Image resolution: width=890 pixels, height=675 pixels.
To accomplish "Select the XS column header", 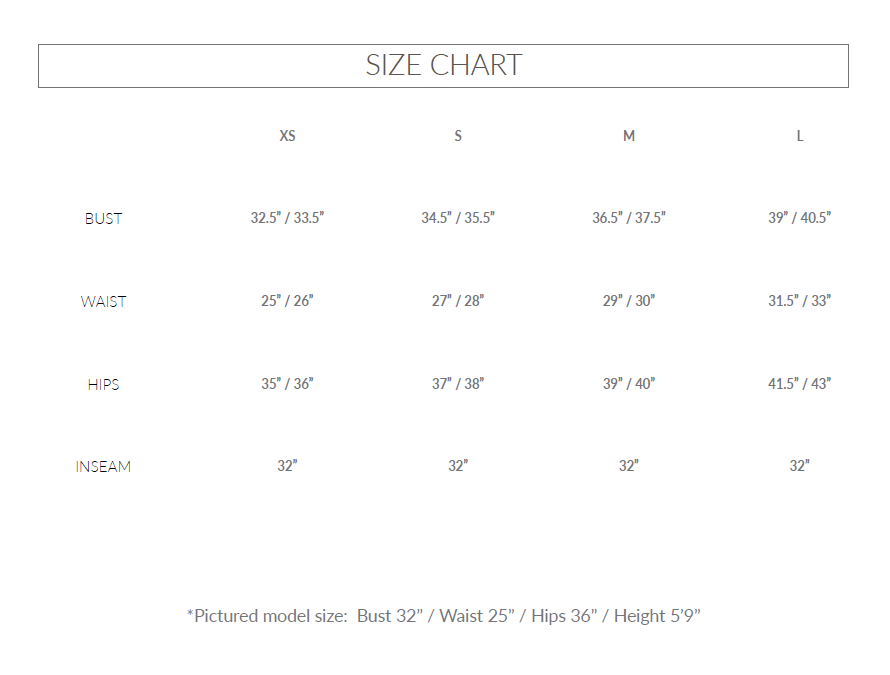I will pyautogui.click(x=287, y=136).
